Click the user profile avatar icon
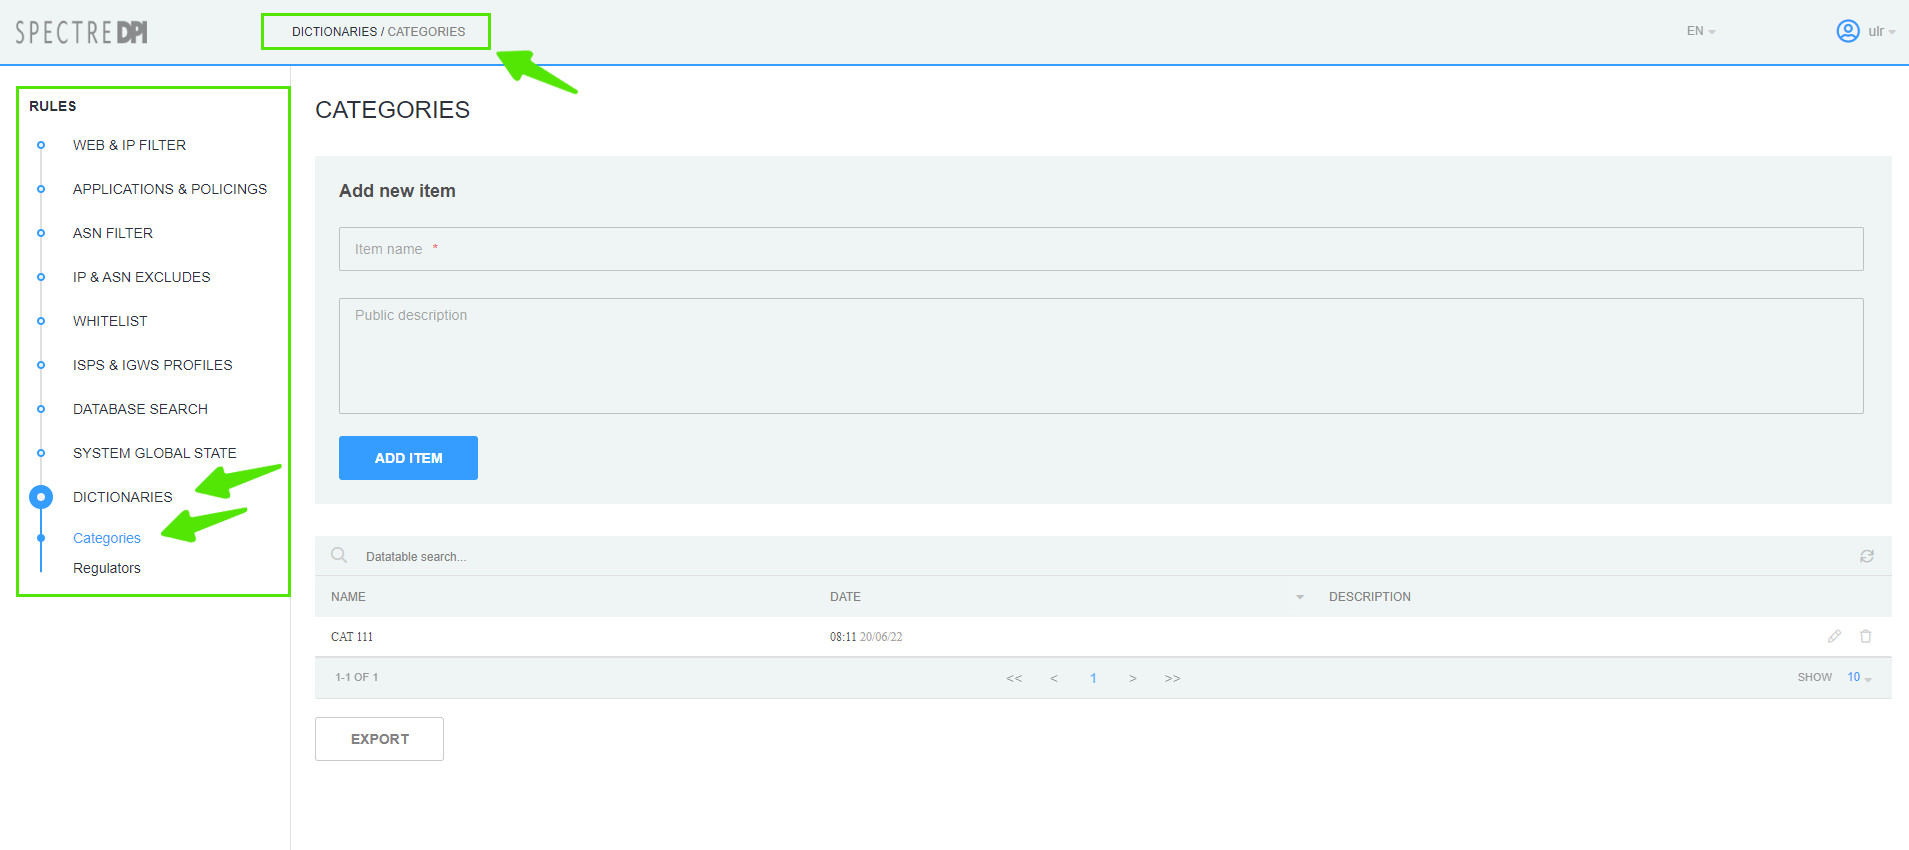 click(1847, 31)
